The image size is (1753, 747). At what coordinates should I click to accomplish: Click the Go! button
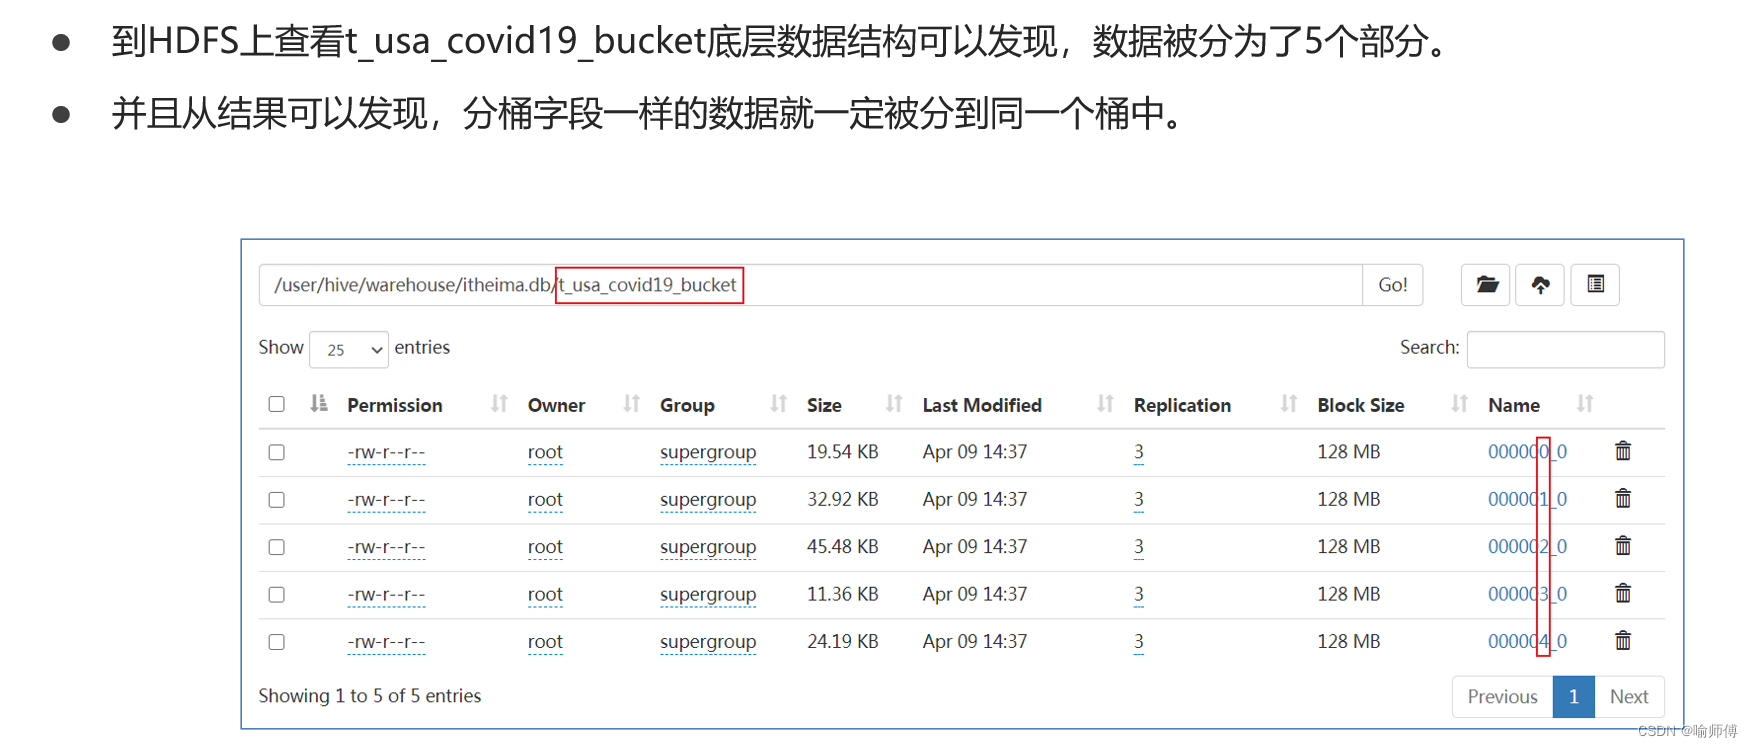click(1392, 285)
